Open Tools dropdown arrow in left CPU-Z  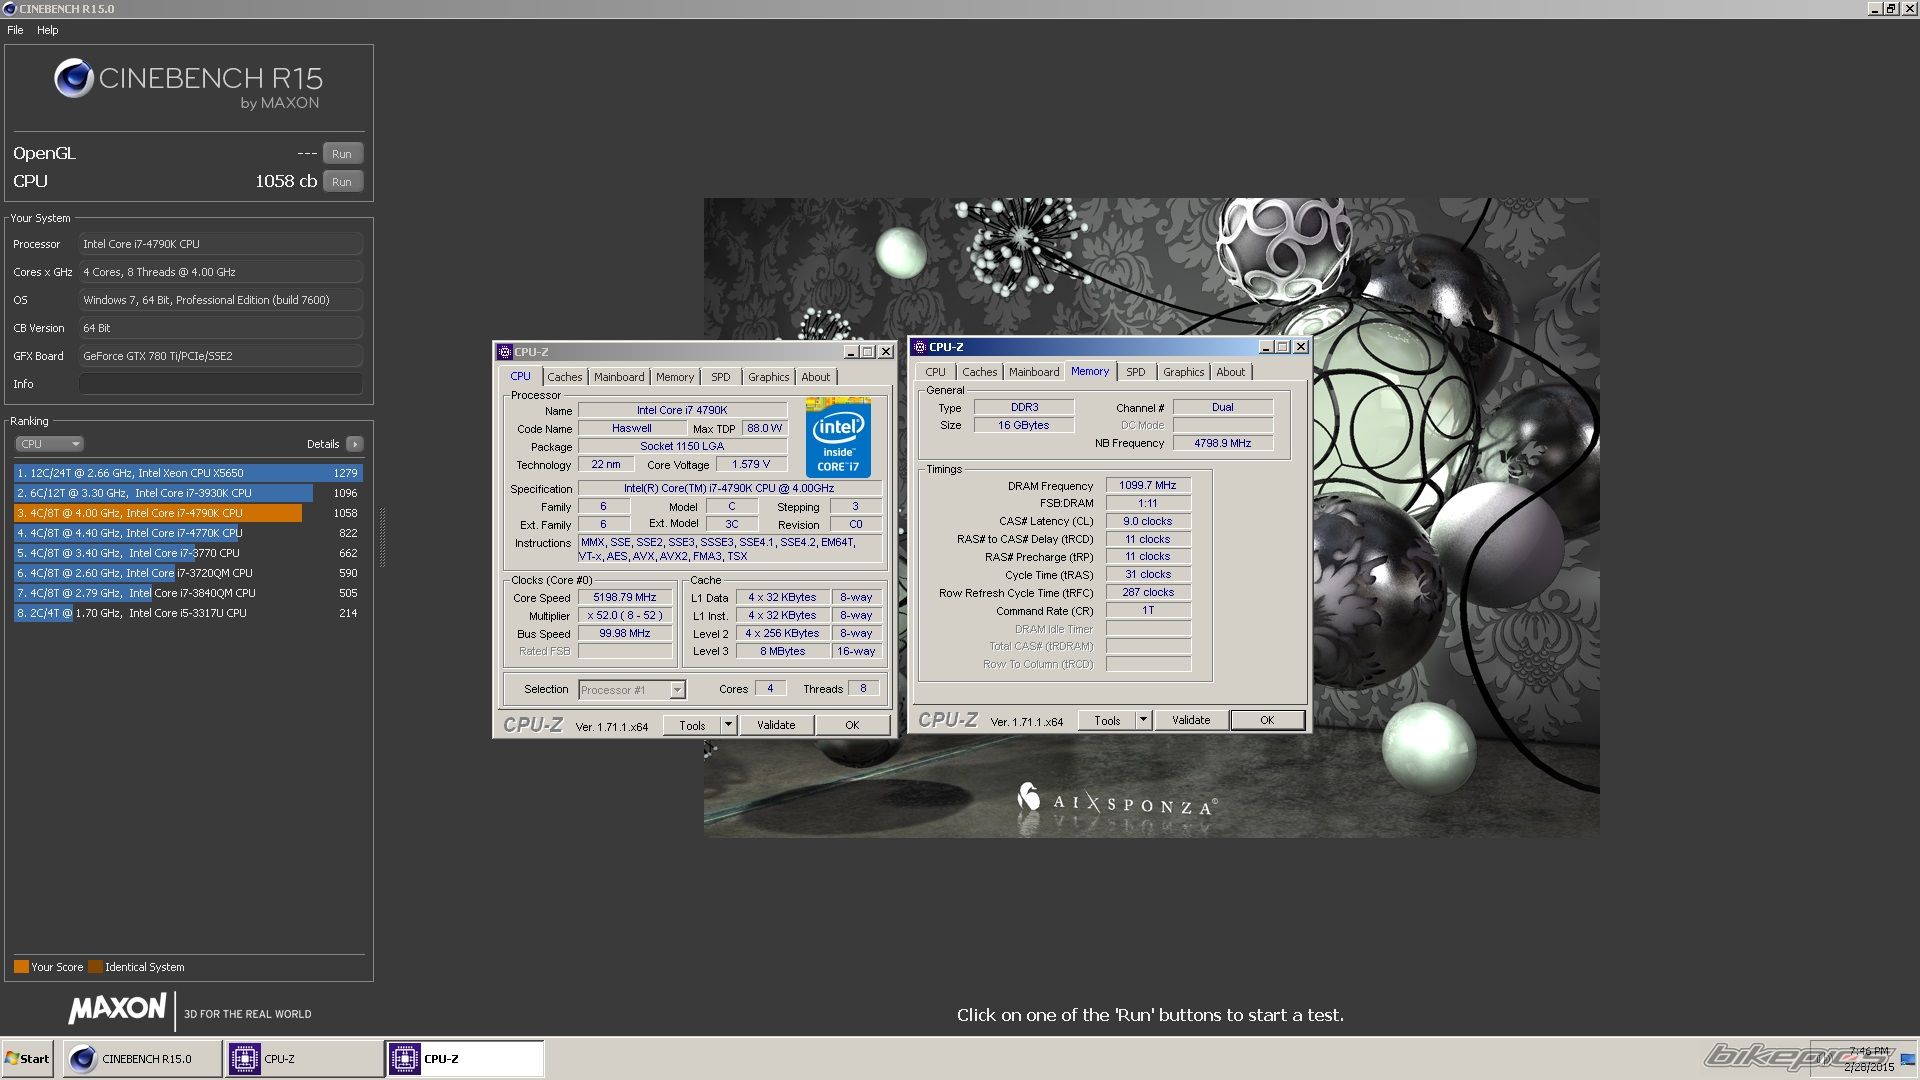(728, 726)
